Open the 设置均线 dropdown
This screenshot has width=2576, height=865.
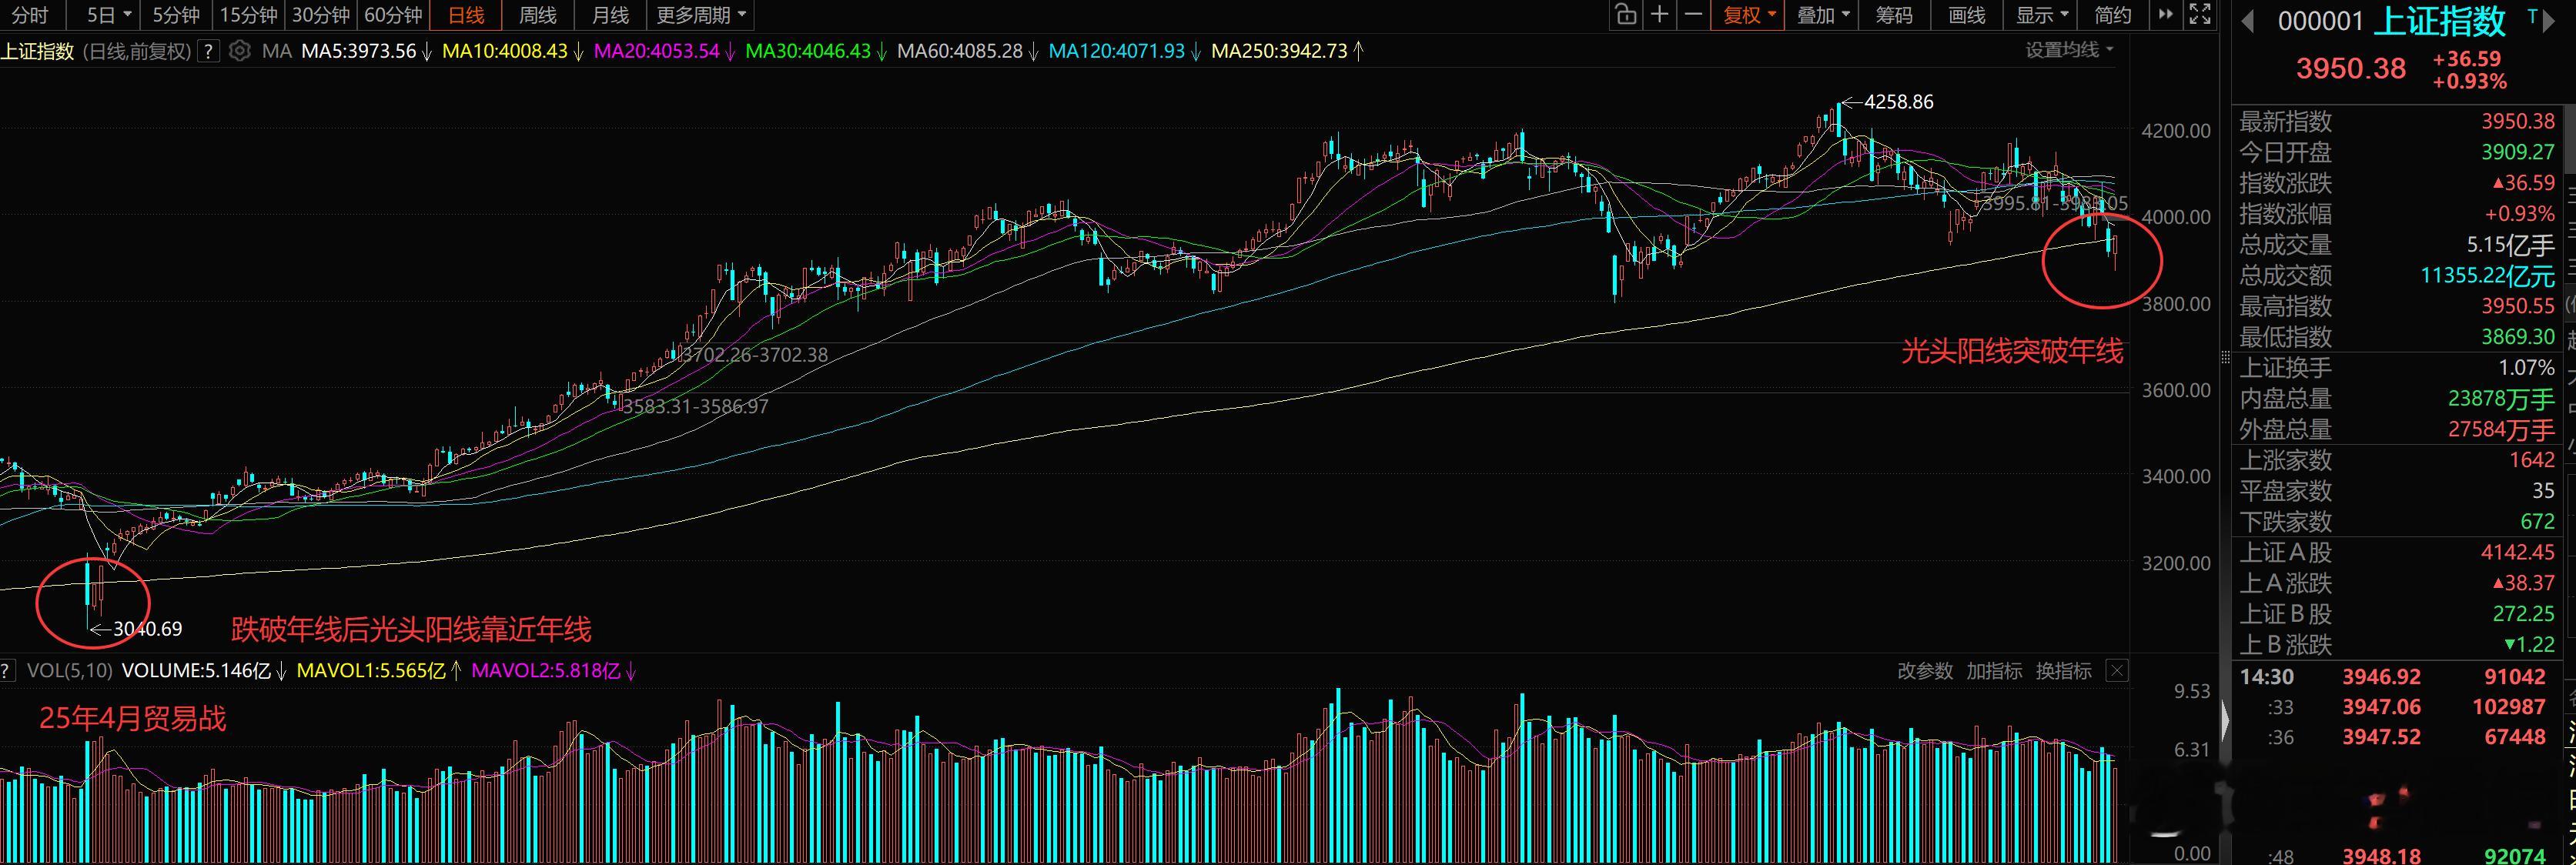(2070, 50)
